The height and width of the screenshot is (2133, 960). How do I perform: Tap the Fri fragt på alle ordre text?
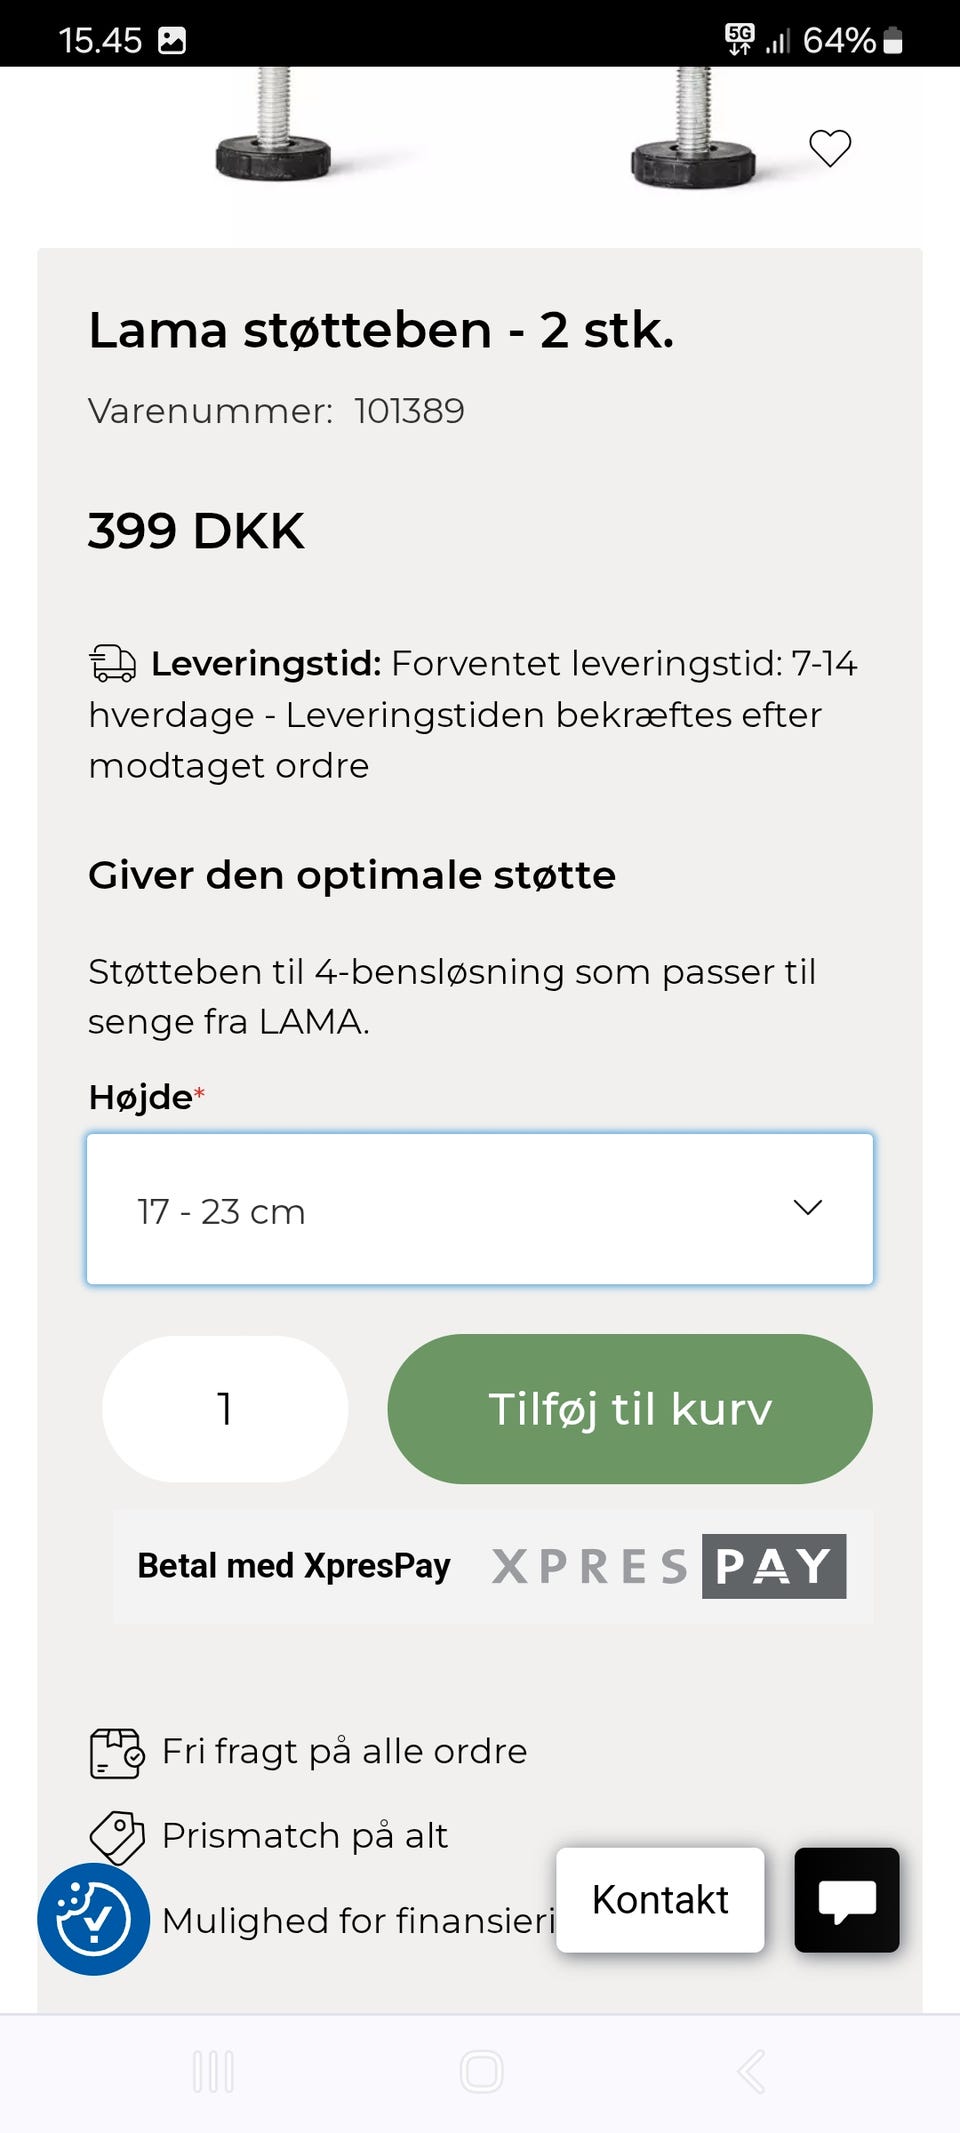pyautogui.click(x=344, y=1752)
